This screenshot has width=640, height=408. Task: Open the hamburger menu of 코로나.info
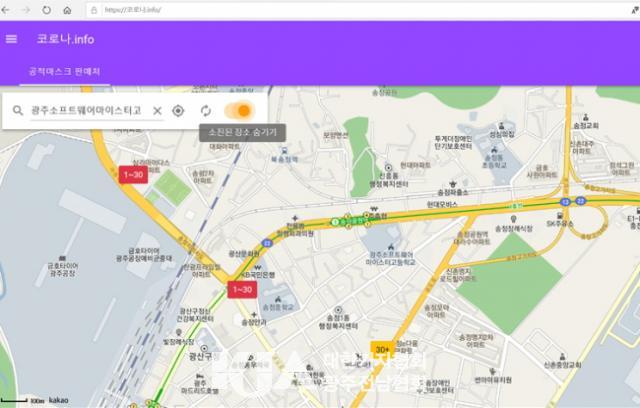[x=11, y=39]
